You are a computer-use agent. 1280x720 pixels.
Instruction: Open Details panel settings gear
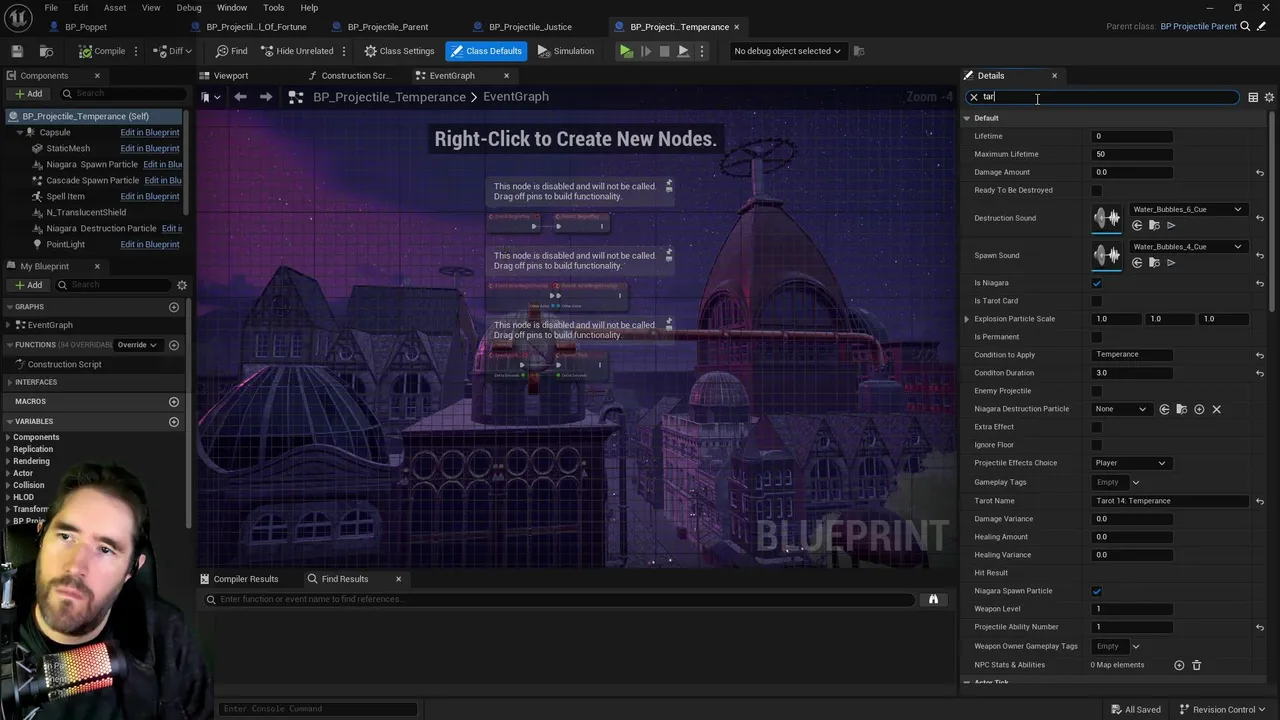click(x=1269, y=97)
